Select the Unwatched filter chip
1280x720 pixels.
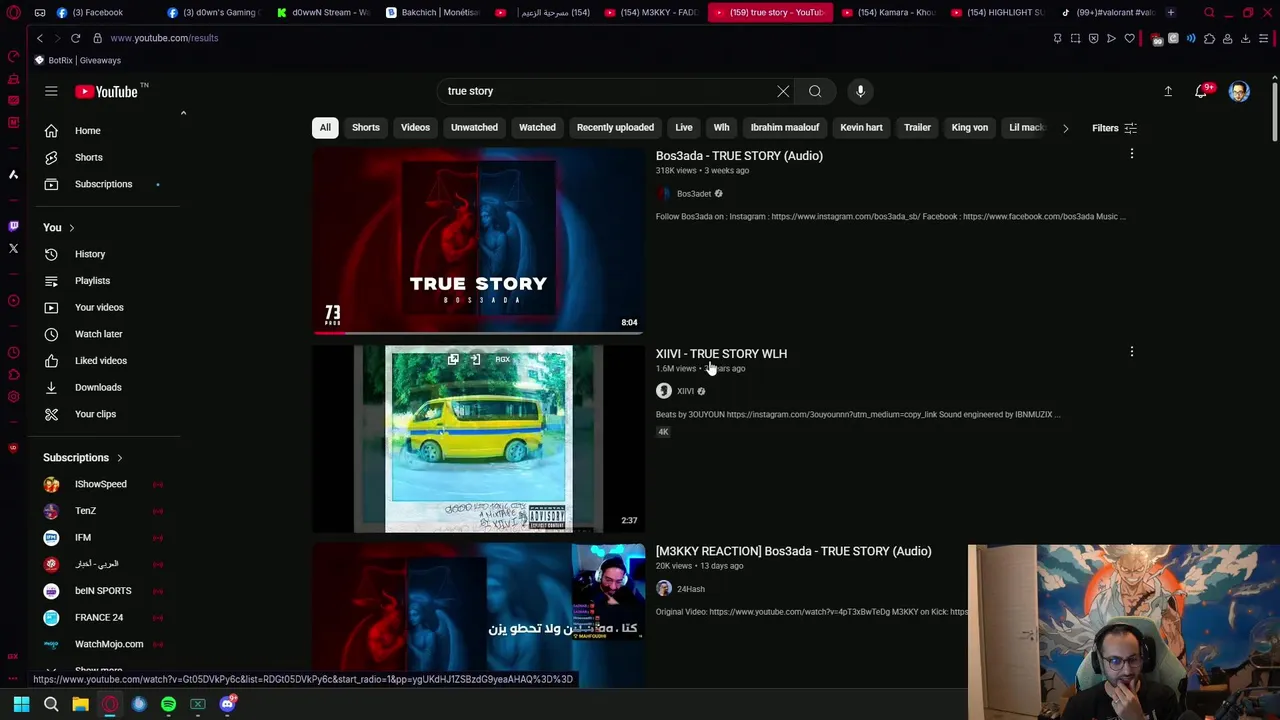click(474, 128)
